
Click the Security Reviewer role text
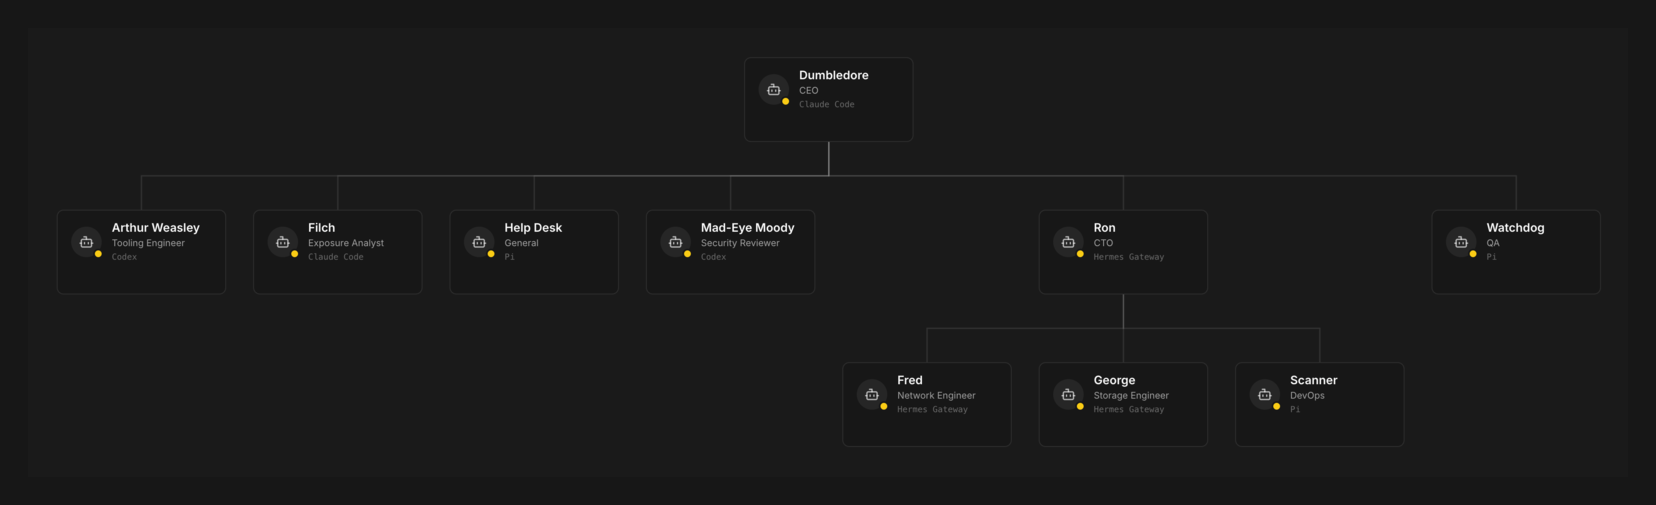pos(740,243)
